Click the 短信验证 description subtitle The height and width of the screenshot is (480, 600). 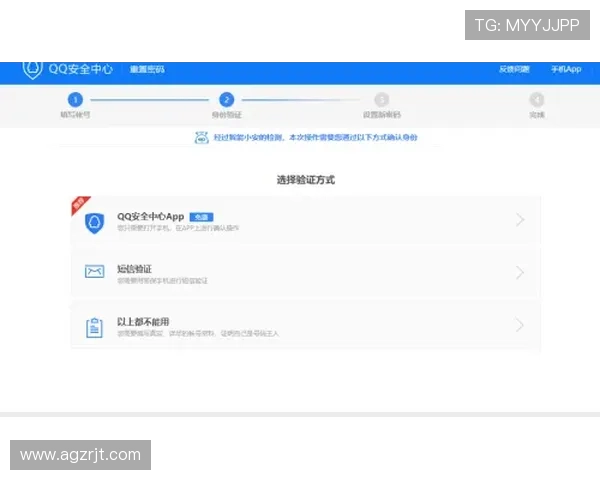tap(162, 281)
